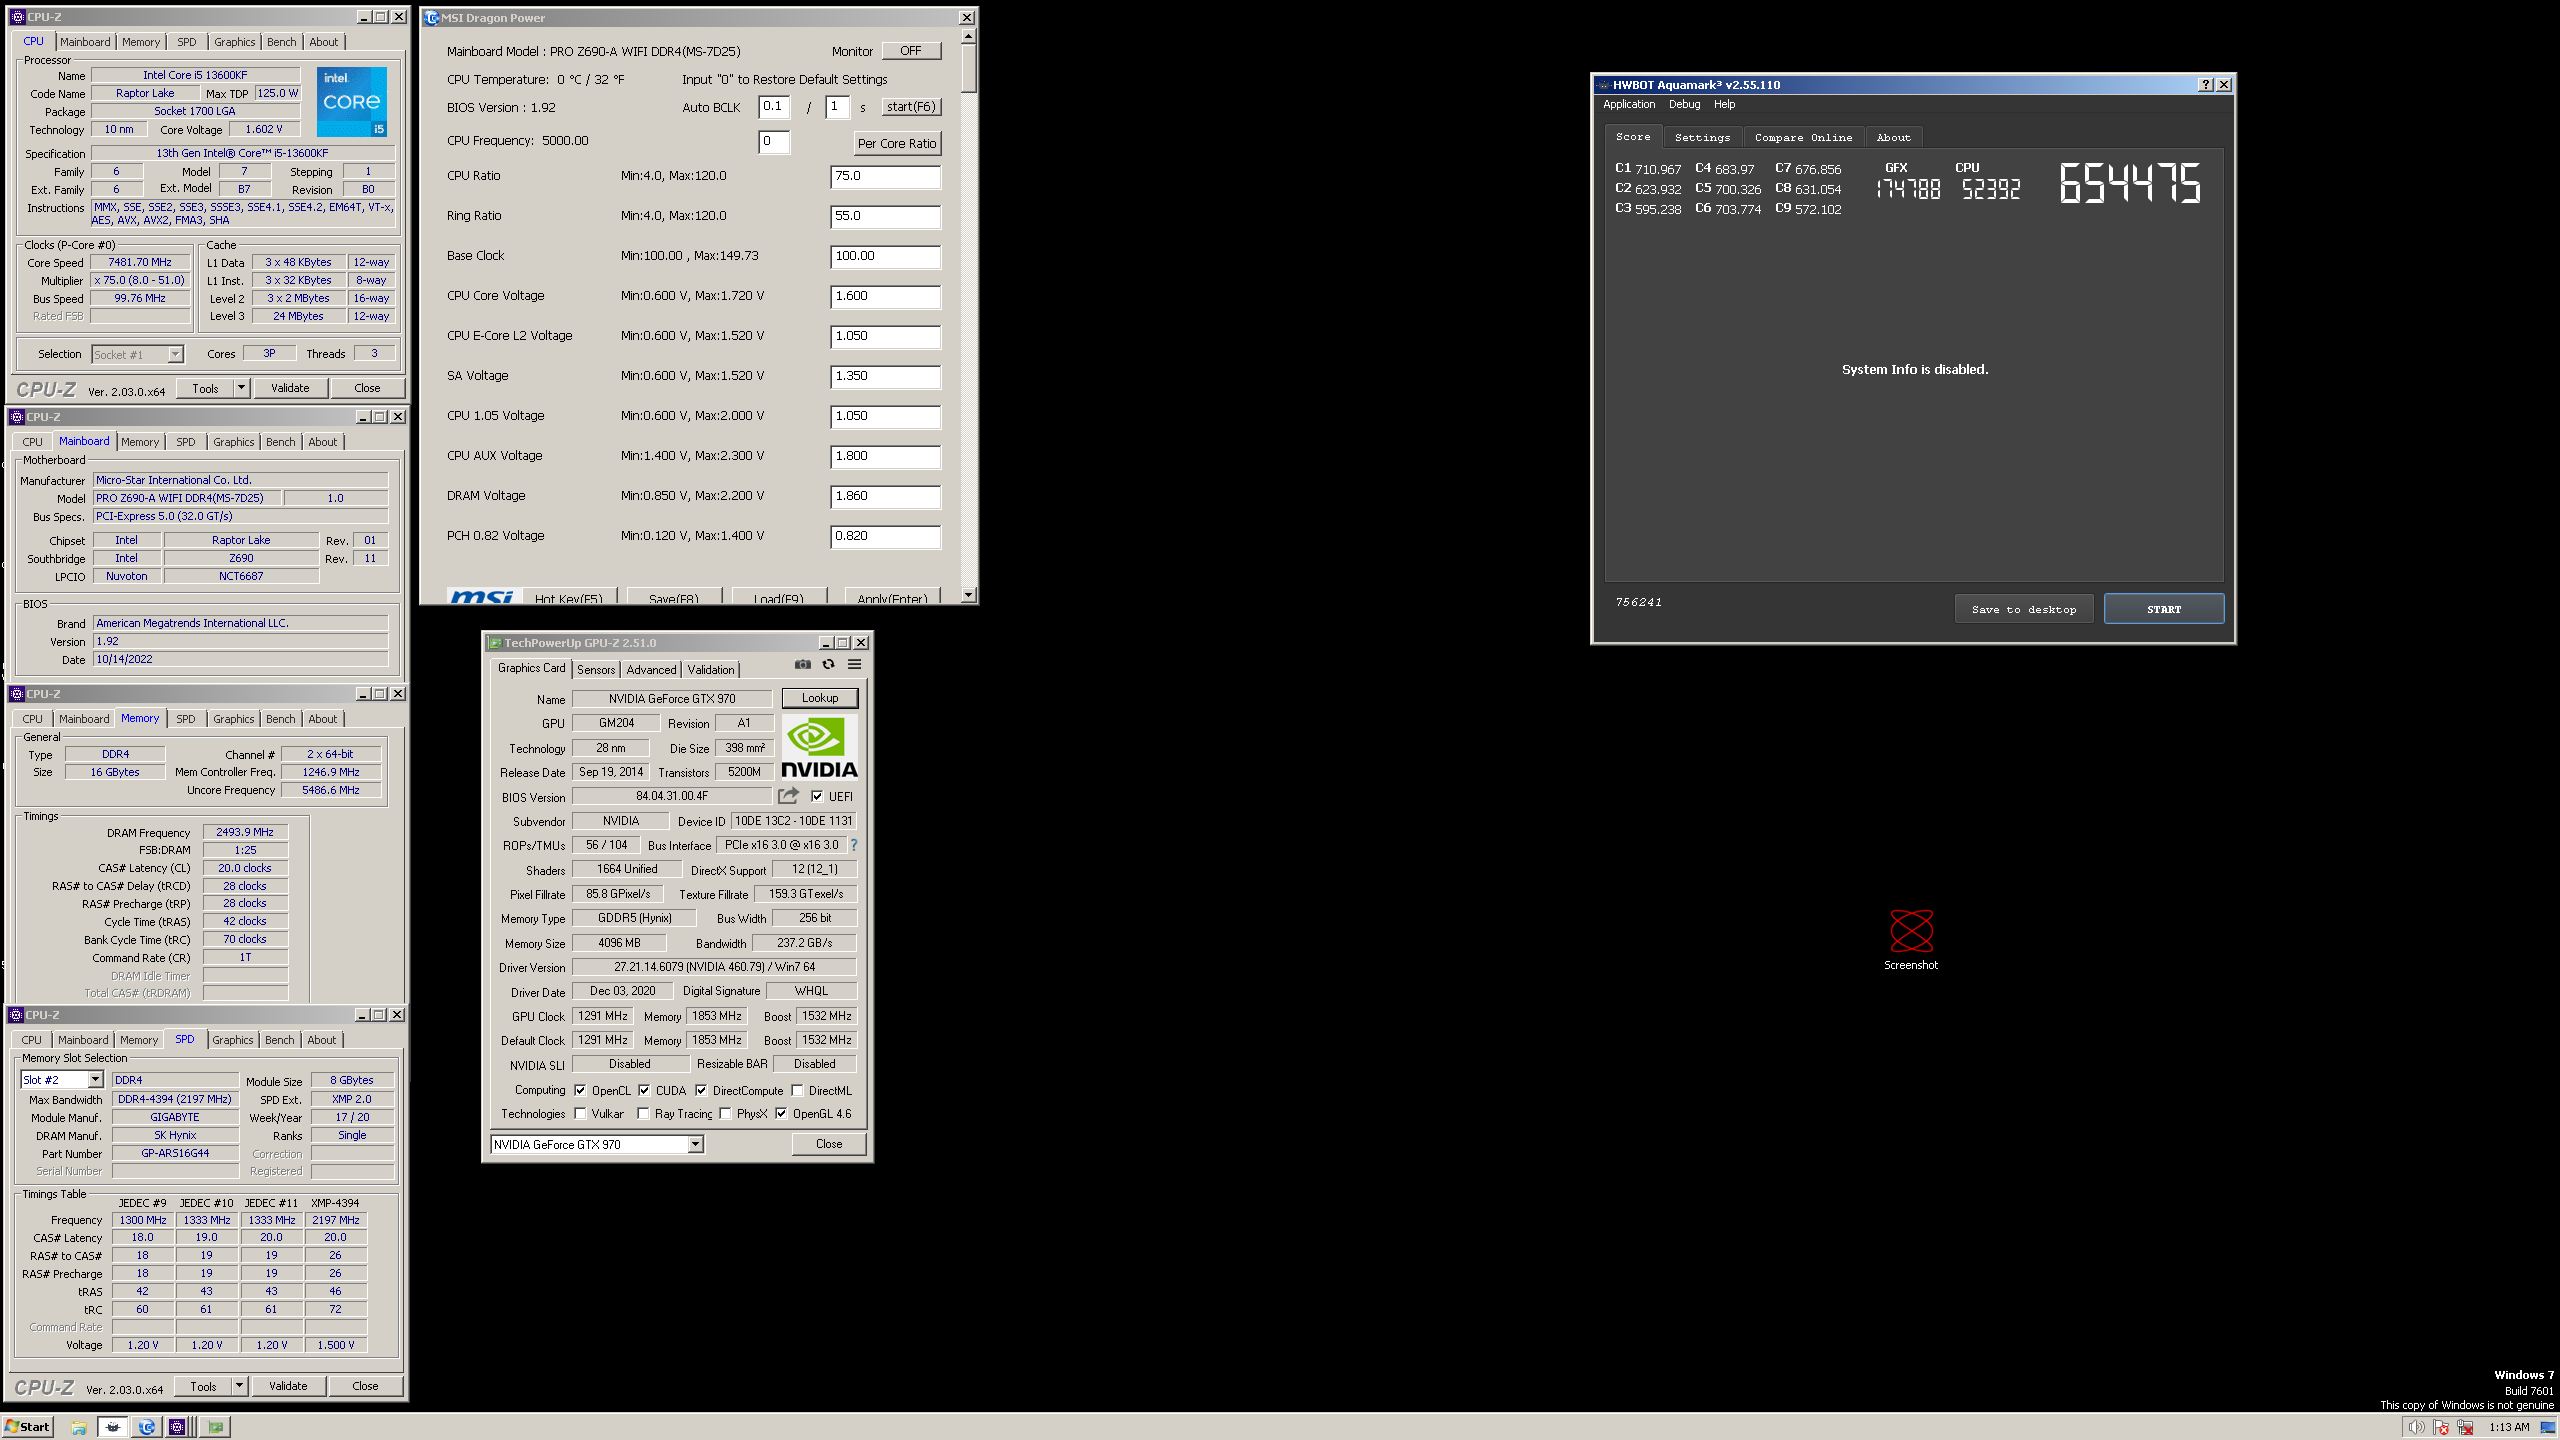2560x1440 pixels.
Task: Click the MSI Dragon Power taskbar button
Action: (146, 1427)
